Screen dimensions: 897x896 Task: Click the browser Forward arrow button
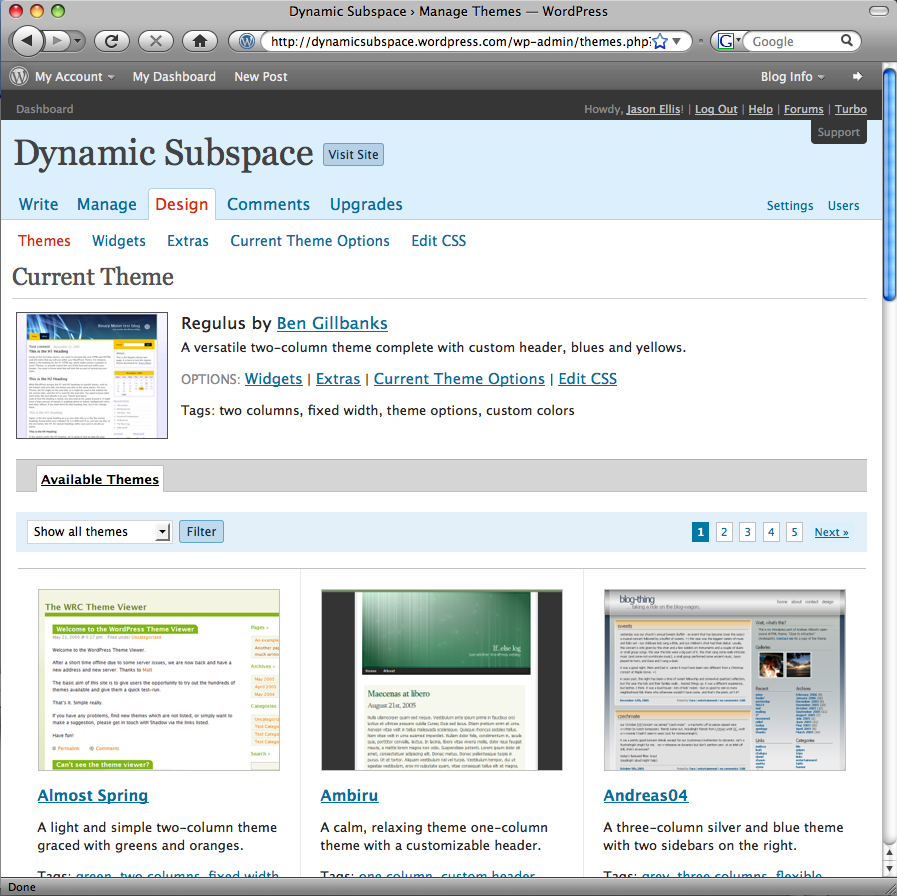[58, 41]
